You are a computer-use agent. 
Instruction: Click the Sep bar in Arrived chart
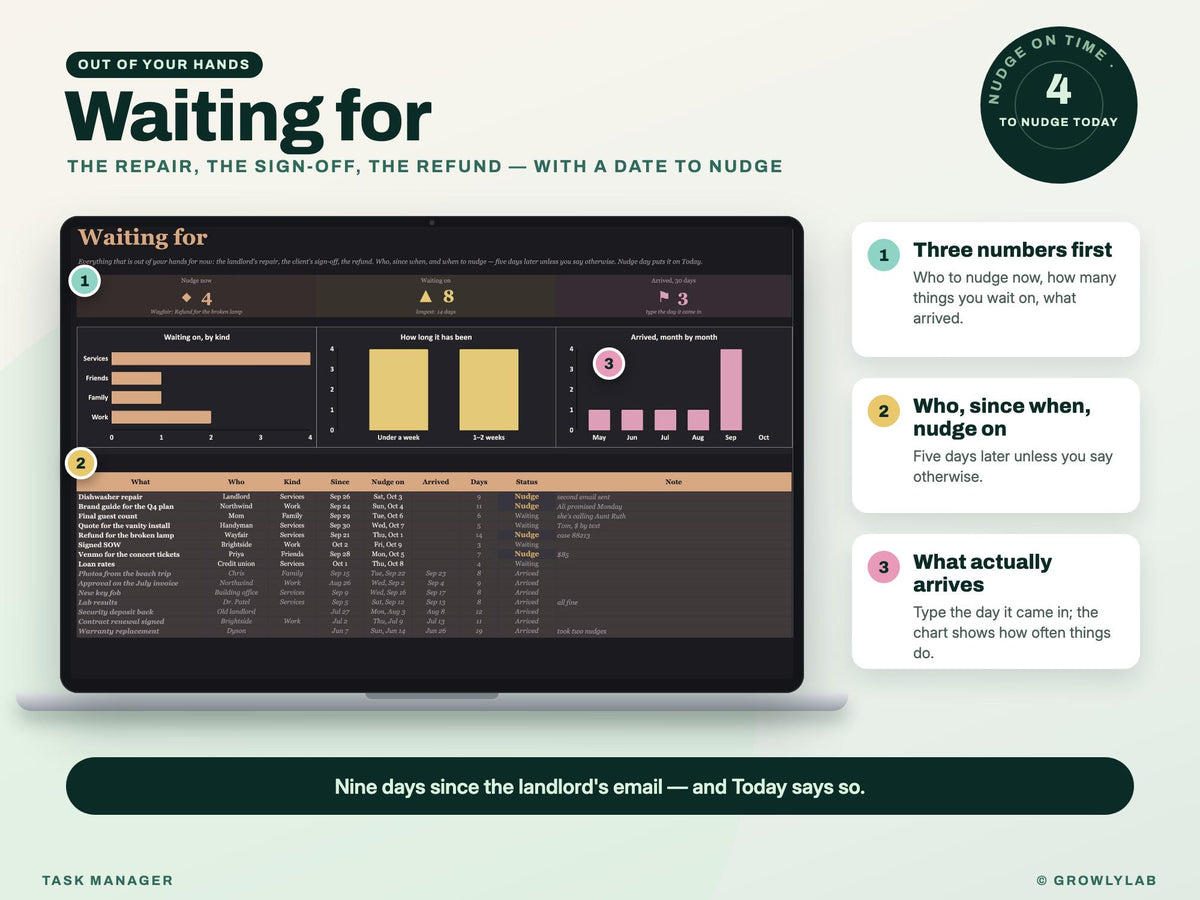tap(731, 389)
